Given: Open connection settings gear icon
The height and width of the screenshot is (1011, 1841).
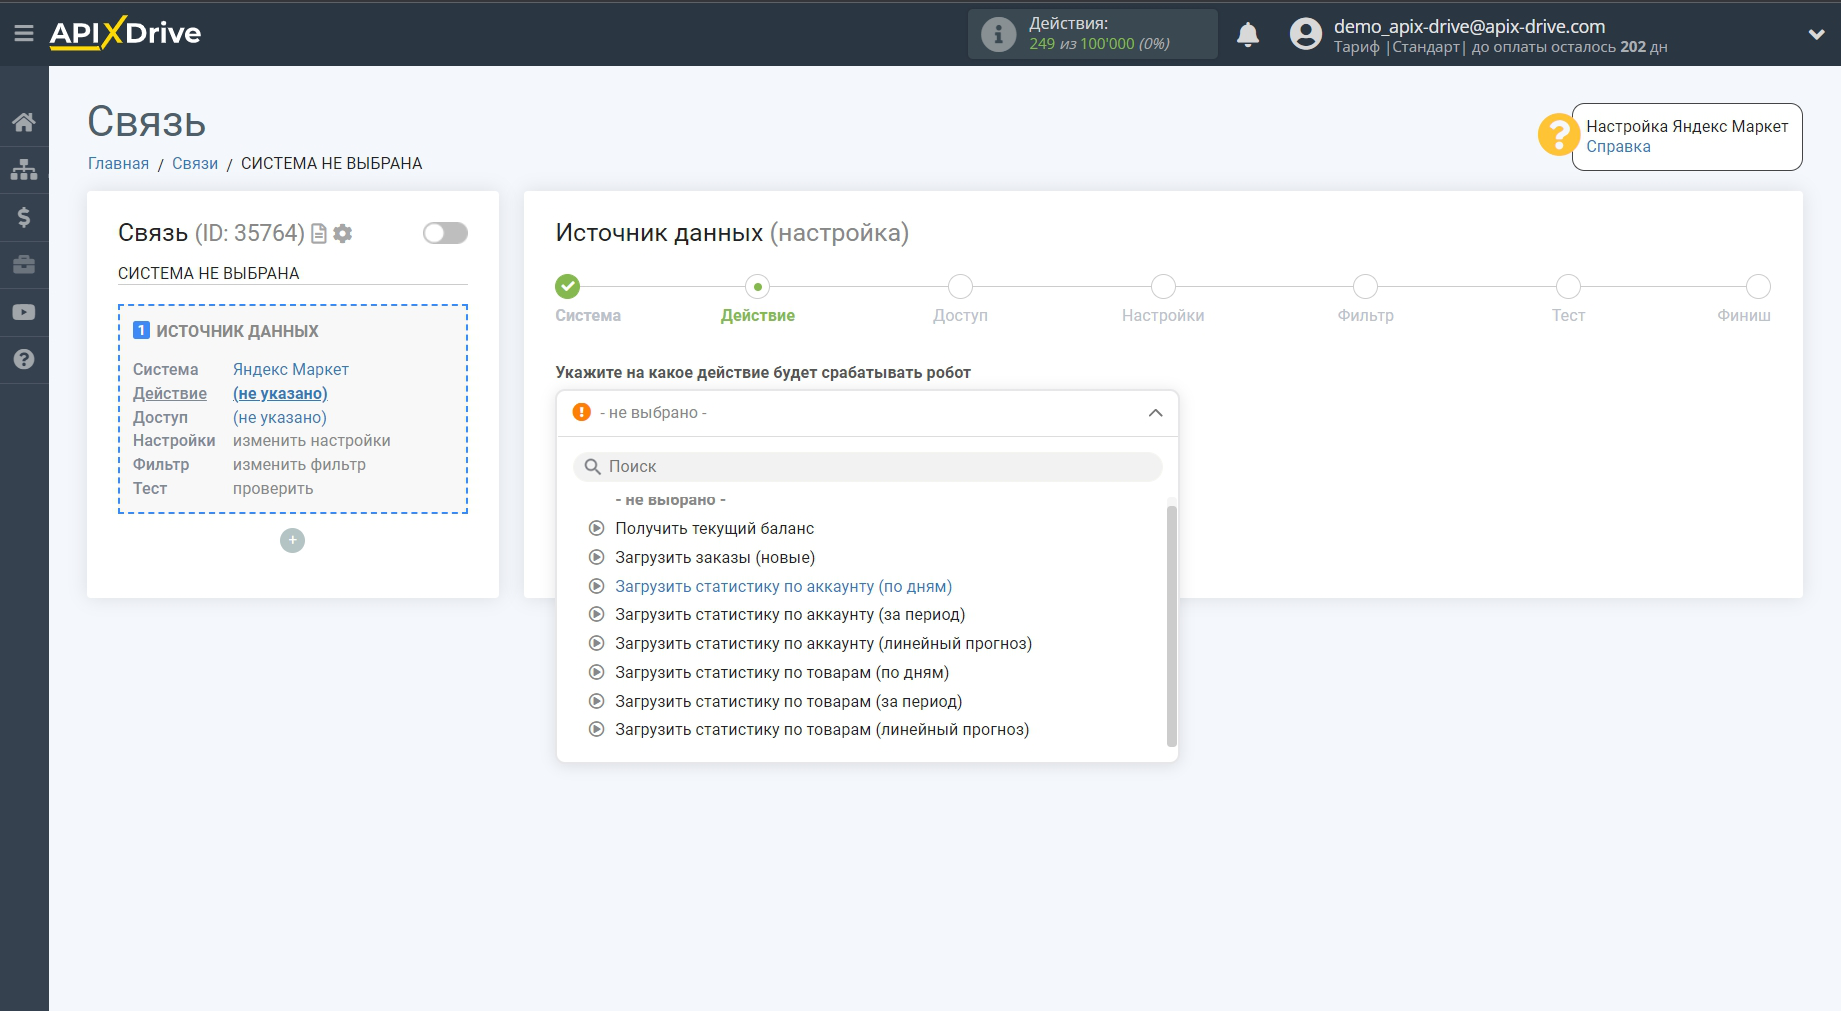Looking at the screenshot, I should 343,233.
